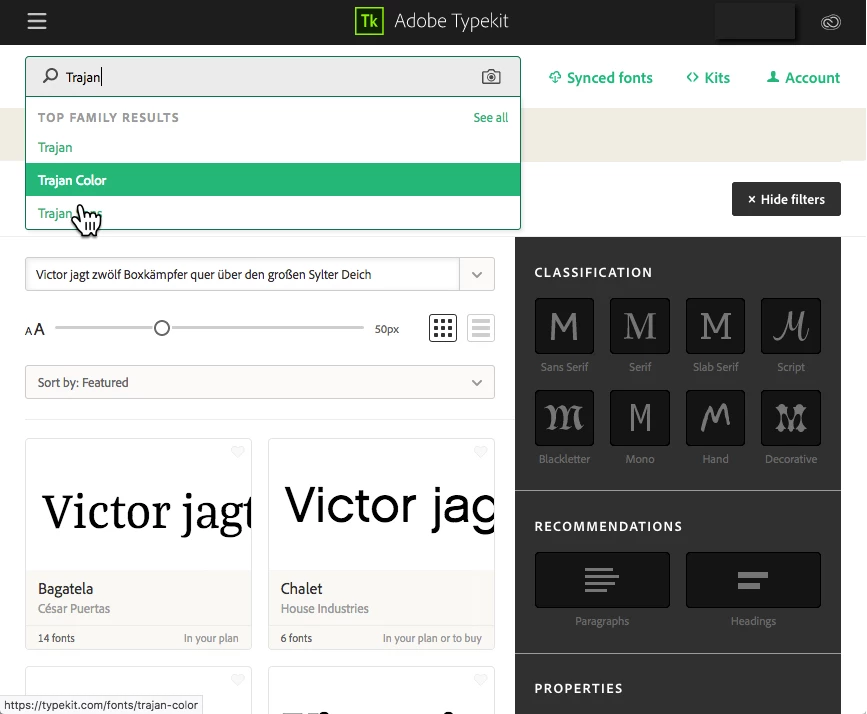This screenshot has width=867, height=714.
Task: Expand sample text dropdown arrow
Action: (477, 274)
